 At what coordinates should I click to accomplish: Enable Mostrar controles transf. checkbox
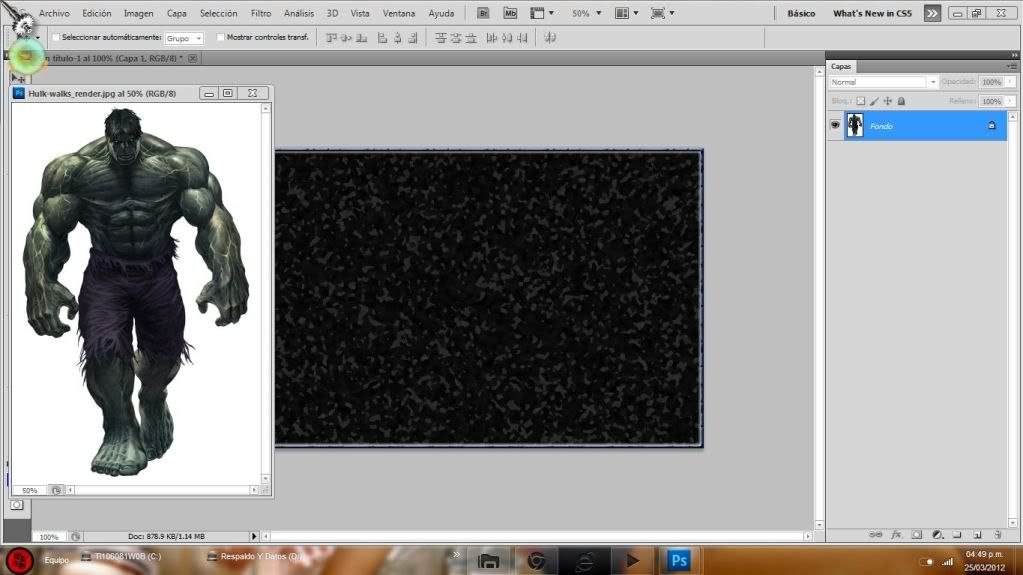coord(221,37)
